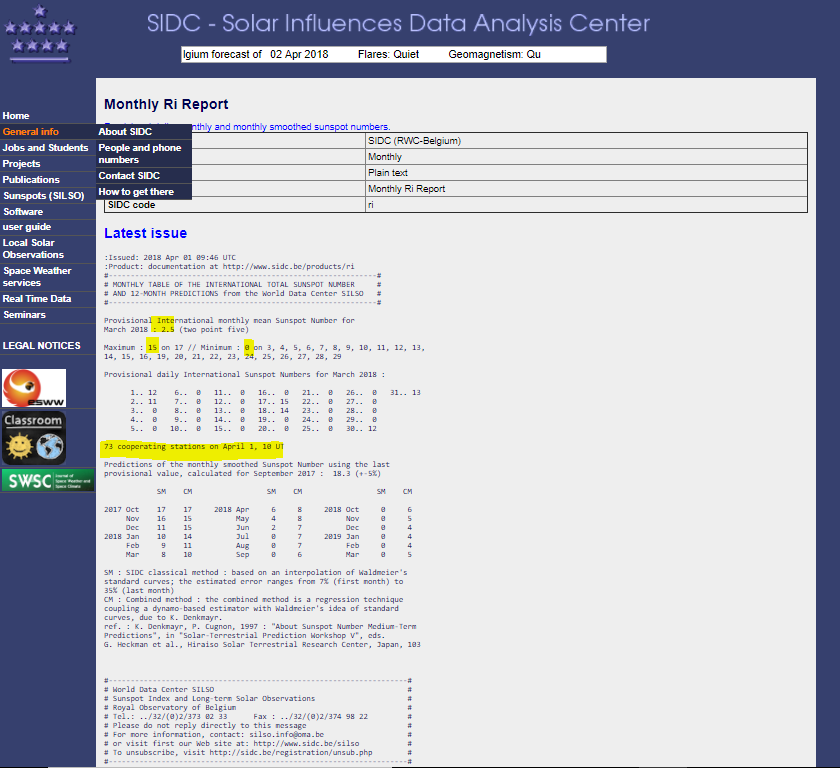Click the highlighted Maximum value 15
Viewport: 840px width, 768px height.
point(152,348)
